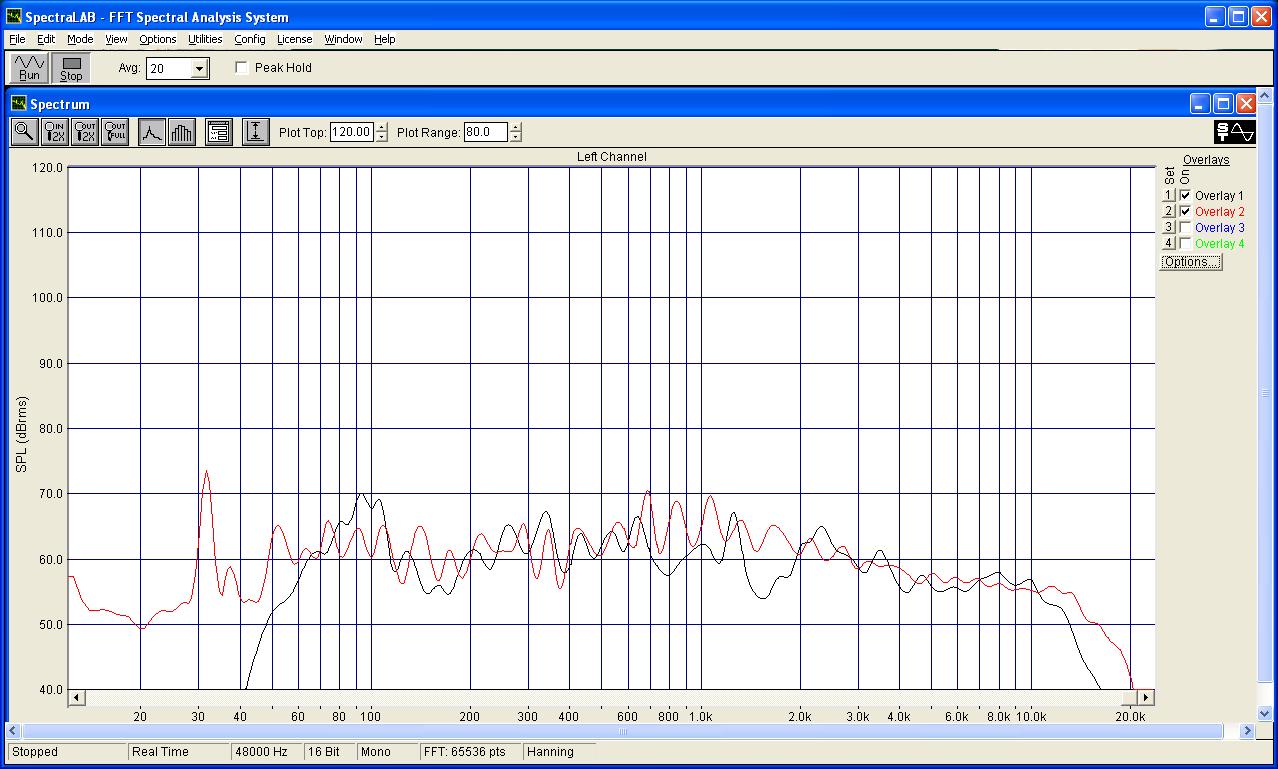
Task: Open the spectrum display settings dialog icon
Action: pos(219,132)
